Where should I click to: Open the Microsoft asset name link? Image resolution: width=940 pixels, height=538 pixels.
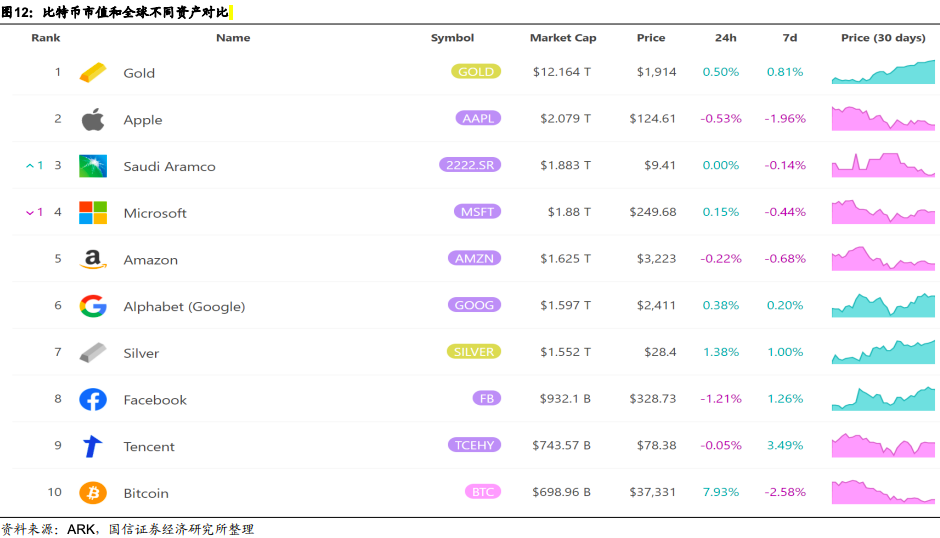(x=155, y=214)
